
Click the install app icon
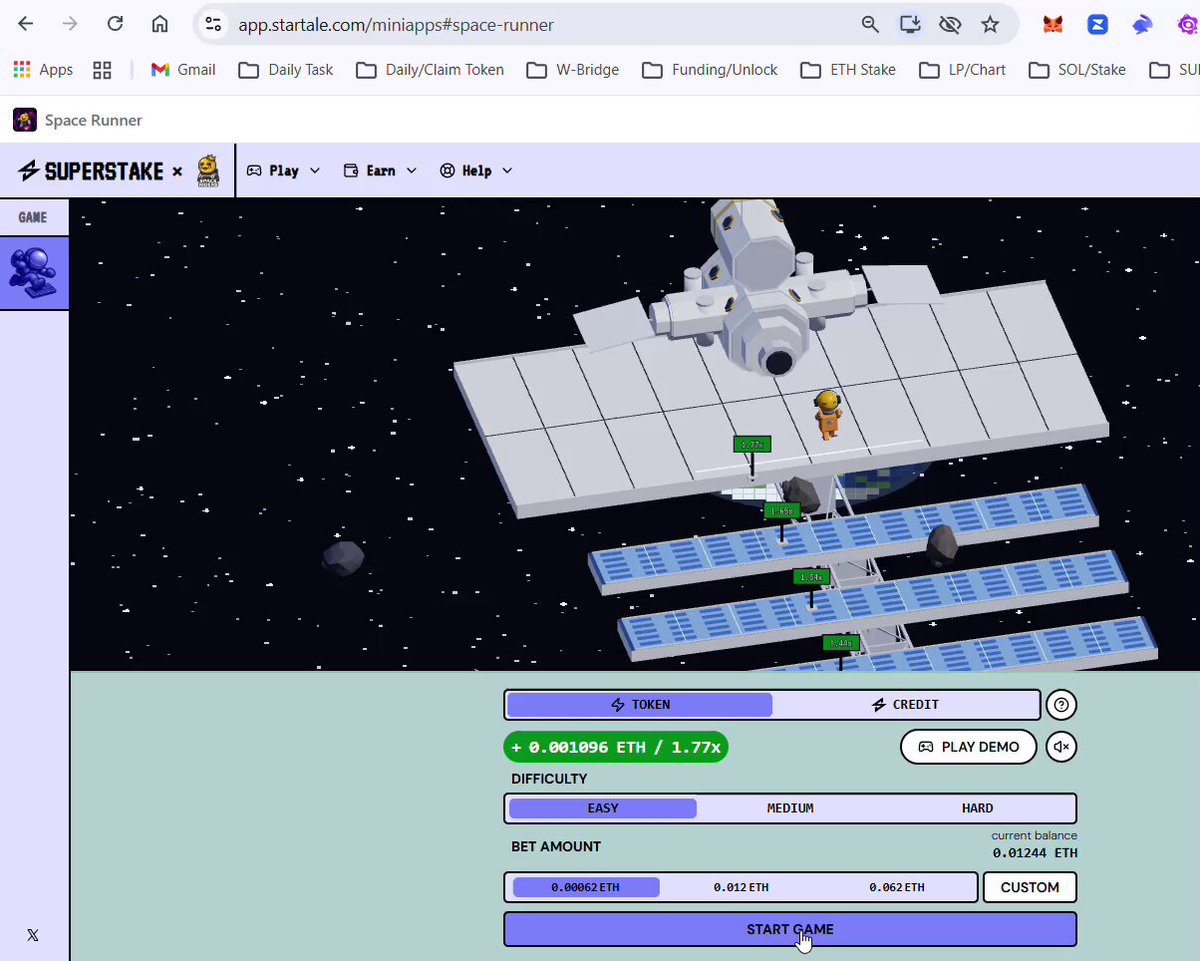910,24
